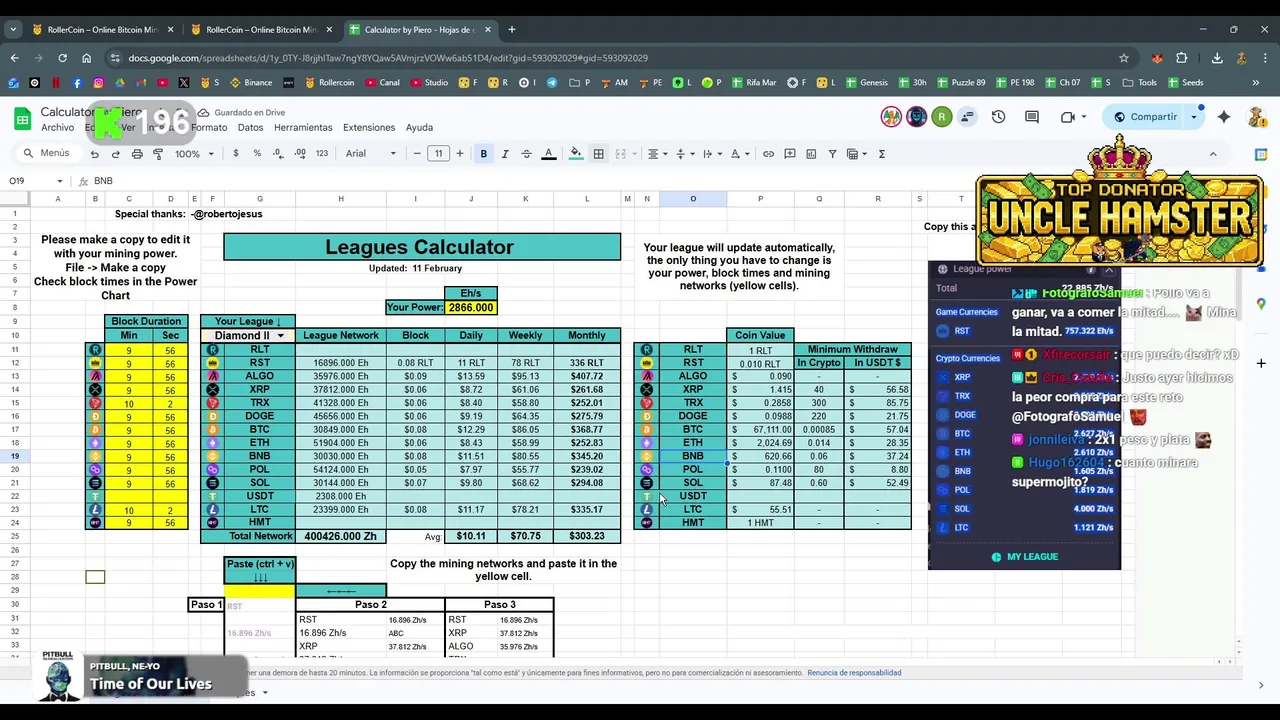Viewport: 1280px width, 720px height.
Task: Toggle italic formatting
Action: pos(505,154)
